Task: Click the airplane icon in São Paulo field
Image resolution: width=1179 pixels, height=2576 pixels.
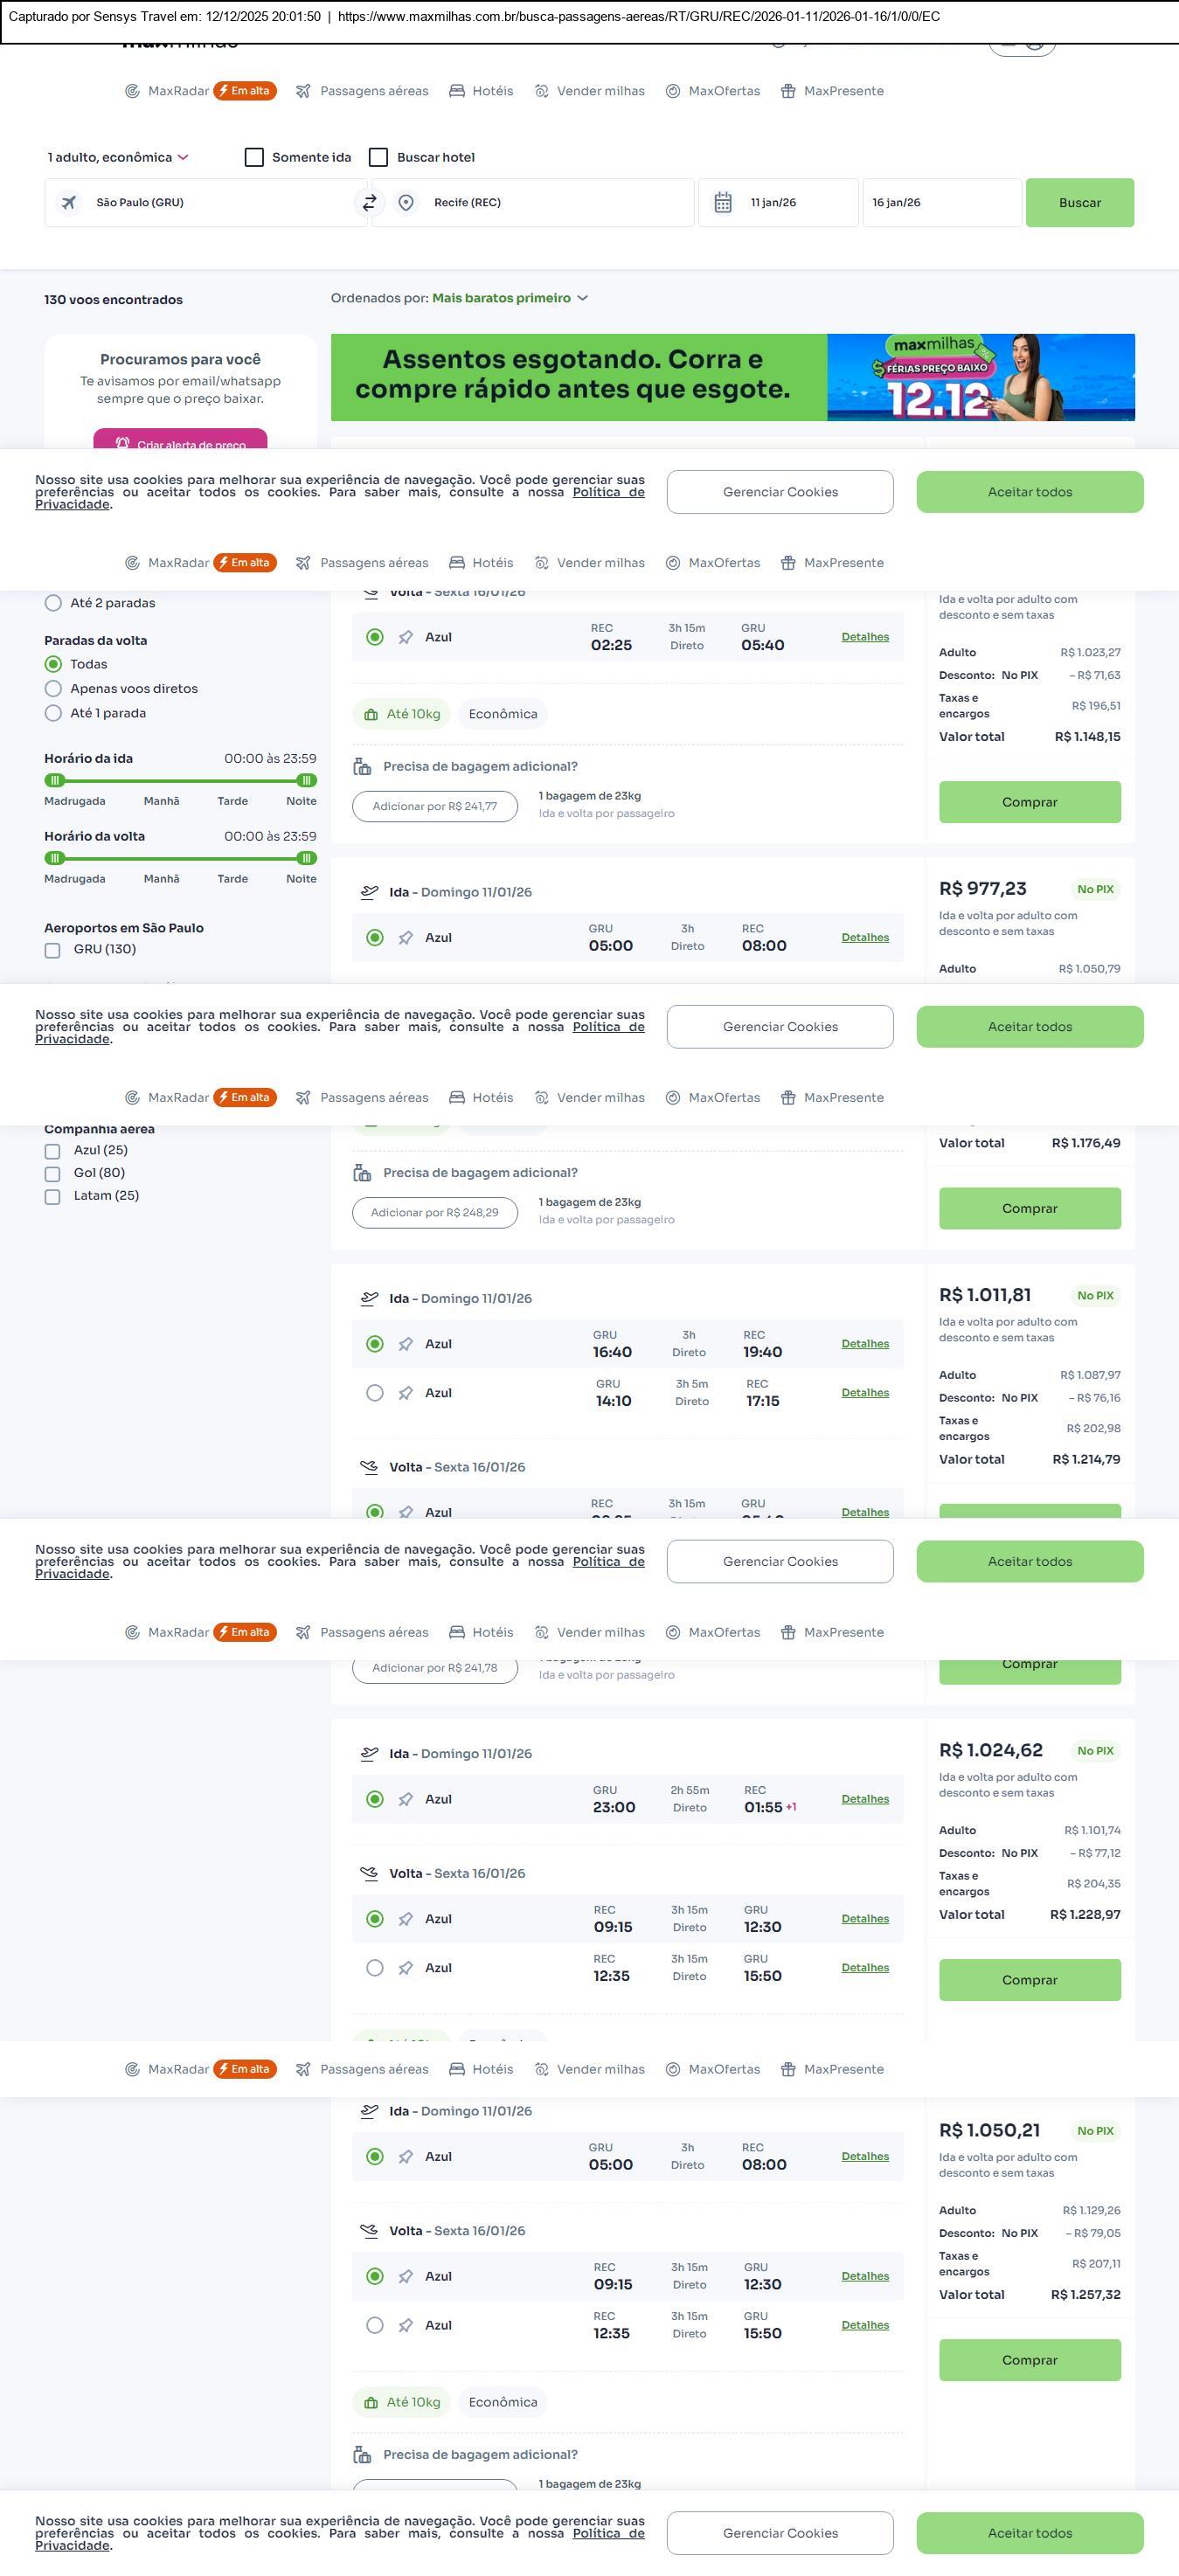Action: (x=69, y=203)
